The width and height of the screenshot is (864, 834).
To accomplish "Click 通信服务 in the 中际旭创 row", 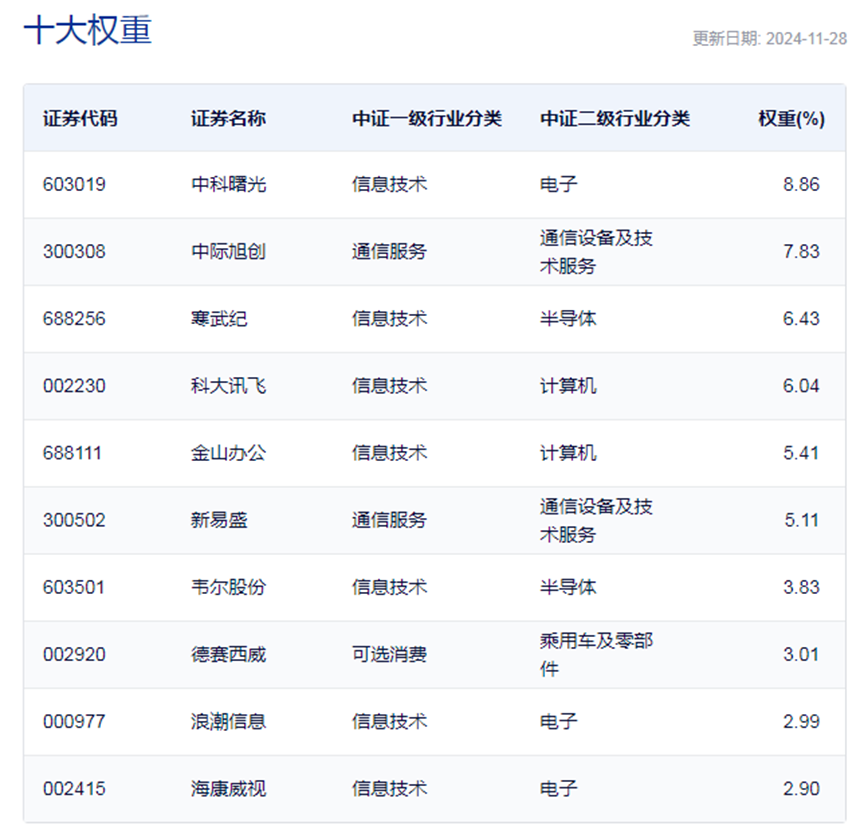I will 390,251.
